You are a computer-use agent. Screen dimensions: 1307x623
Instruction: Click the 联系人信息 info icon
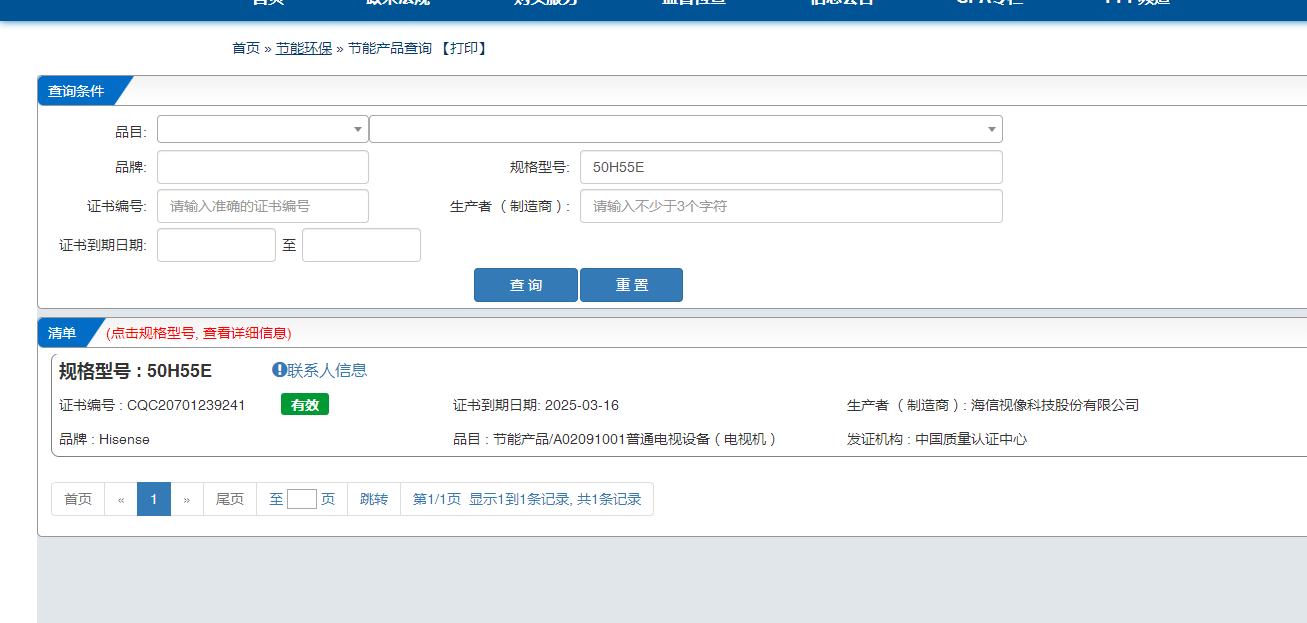pos(279,370)
